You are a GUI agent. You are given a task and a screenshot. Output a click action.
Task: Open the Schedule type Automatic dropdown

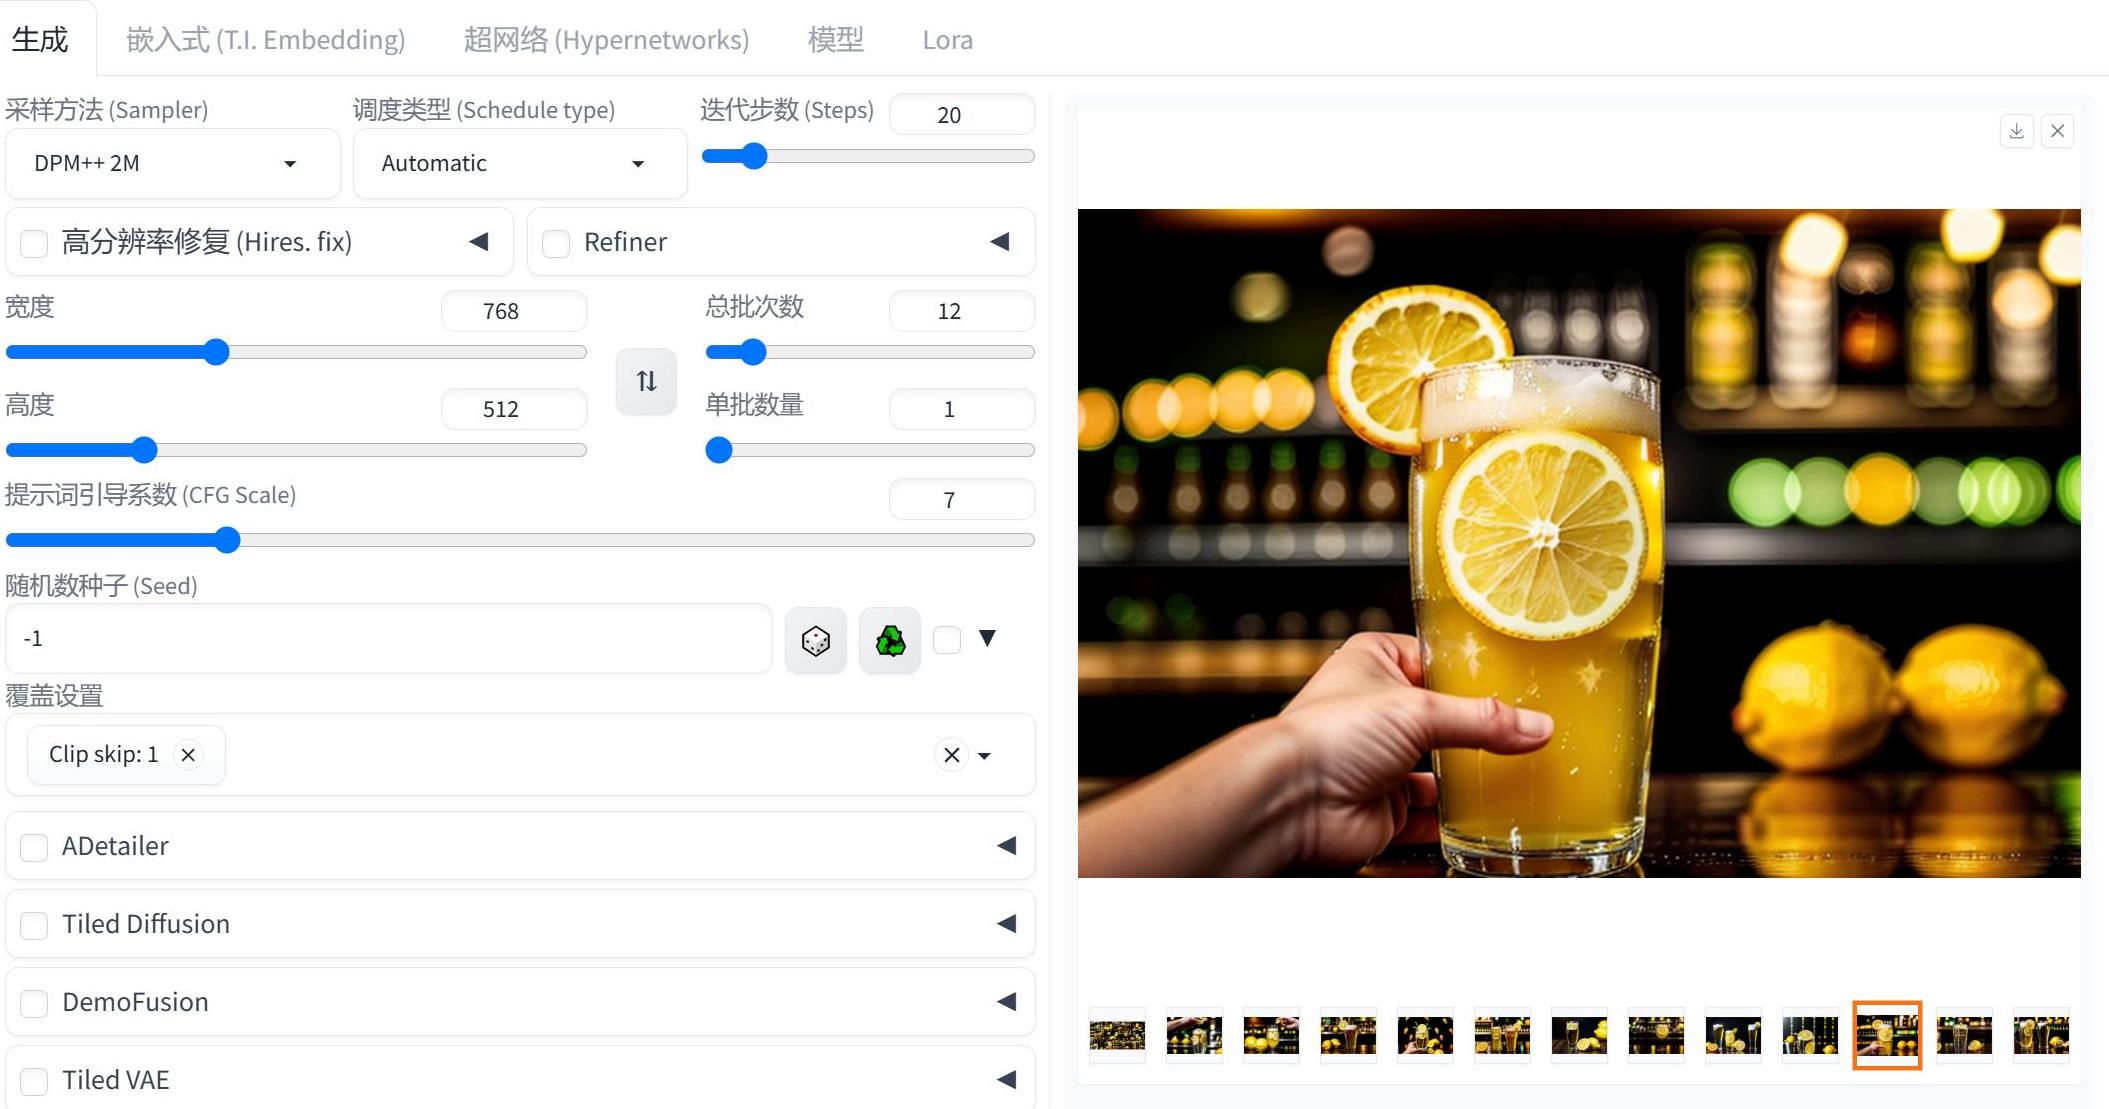point(519,164)
